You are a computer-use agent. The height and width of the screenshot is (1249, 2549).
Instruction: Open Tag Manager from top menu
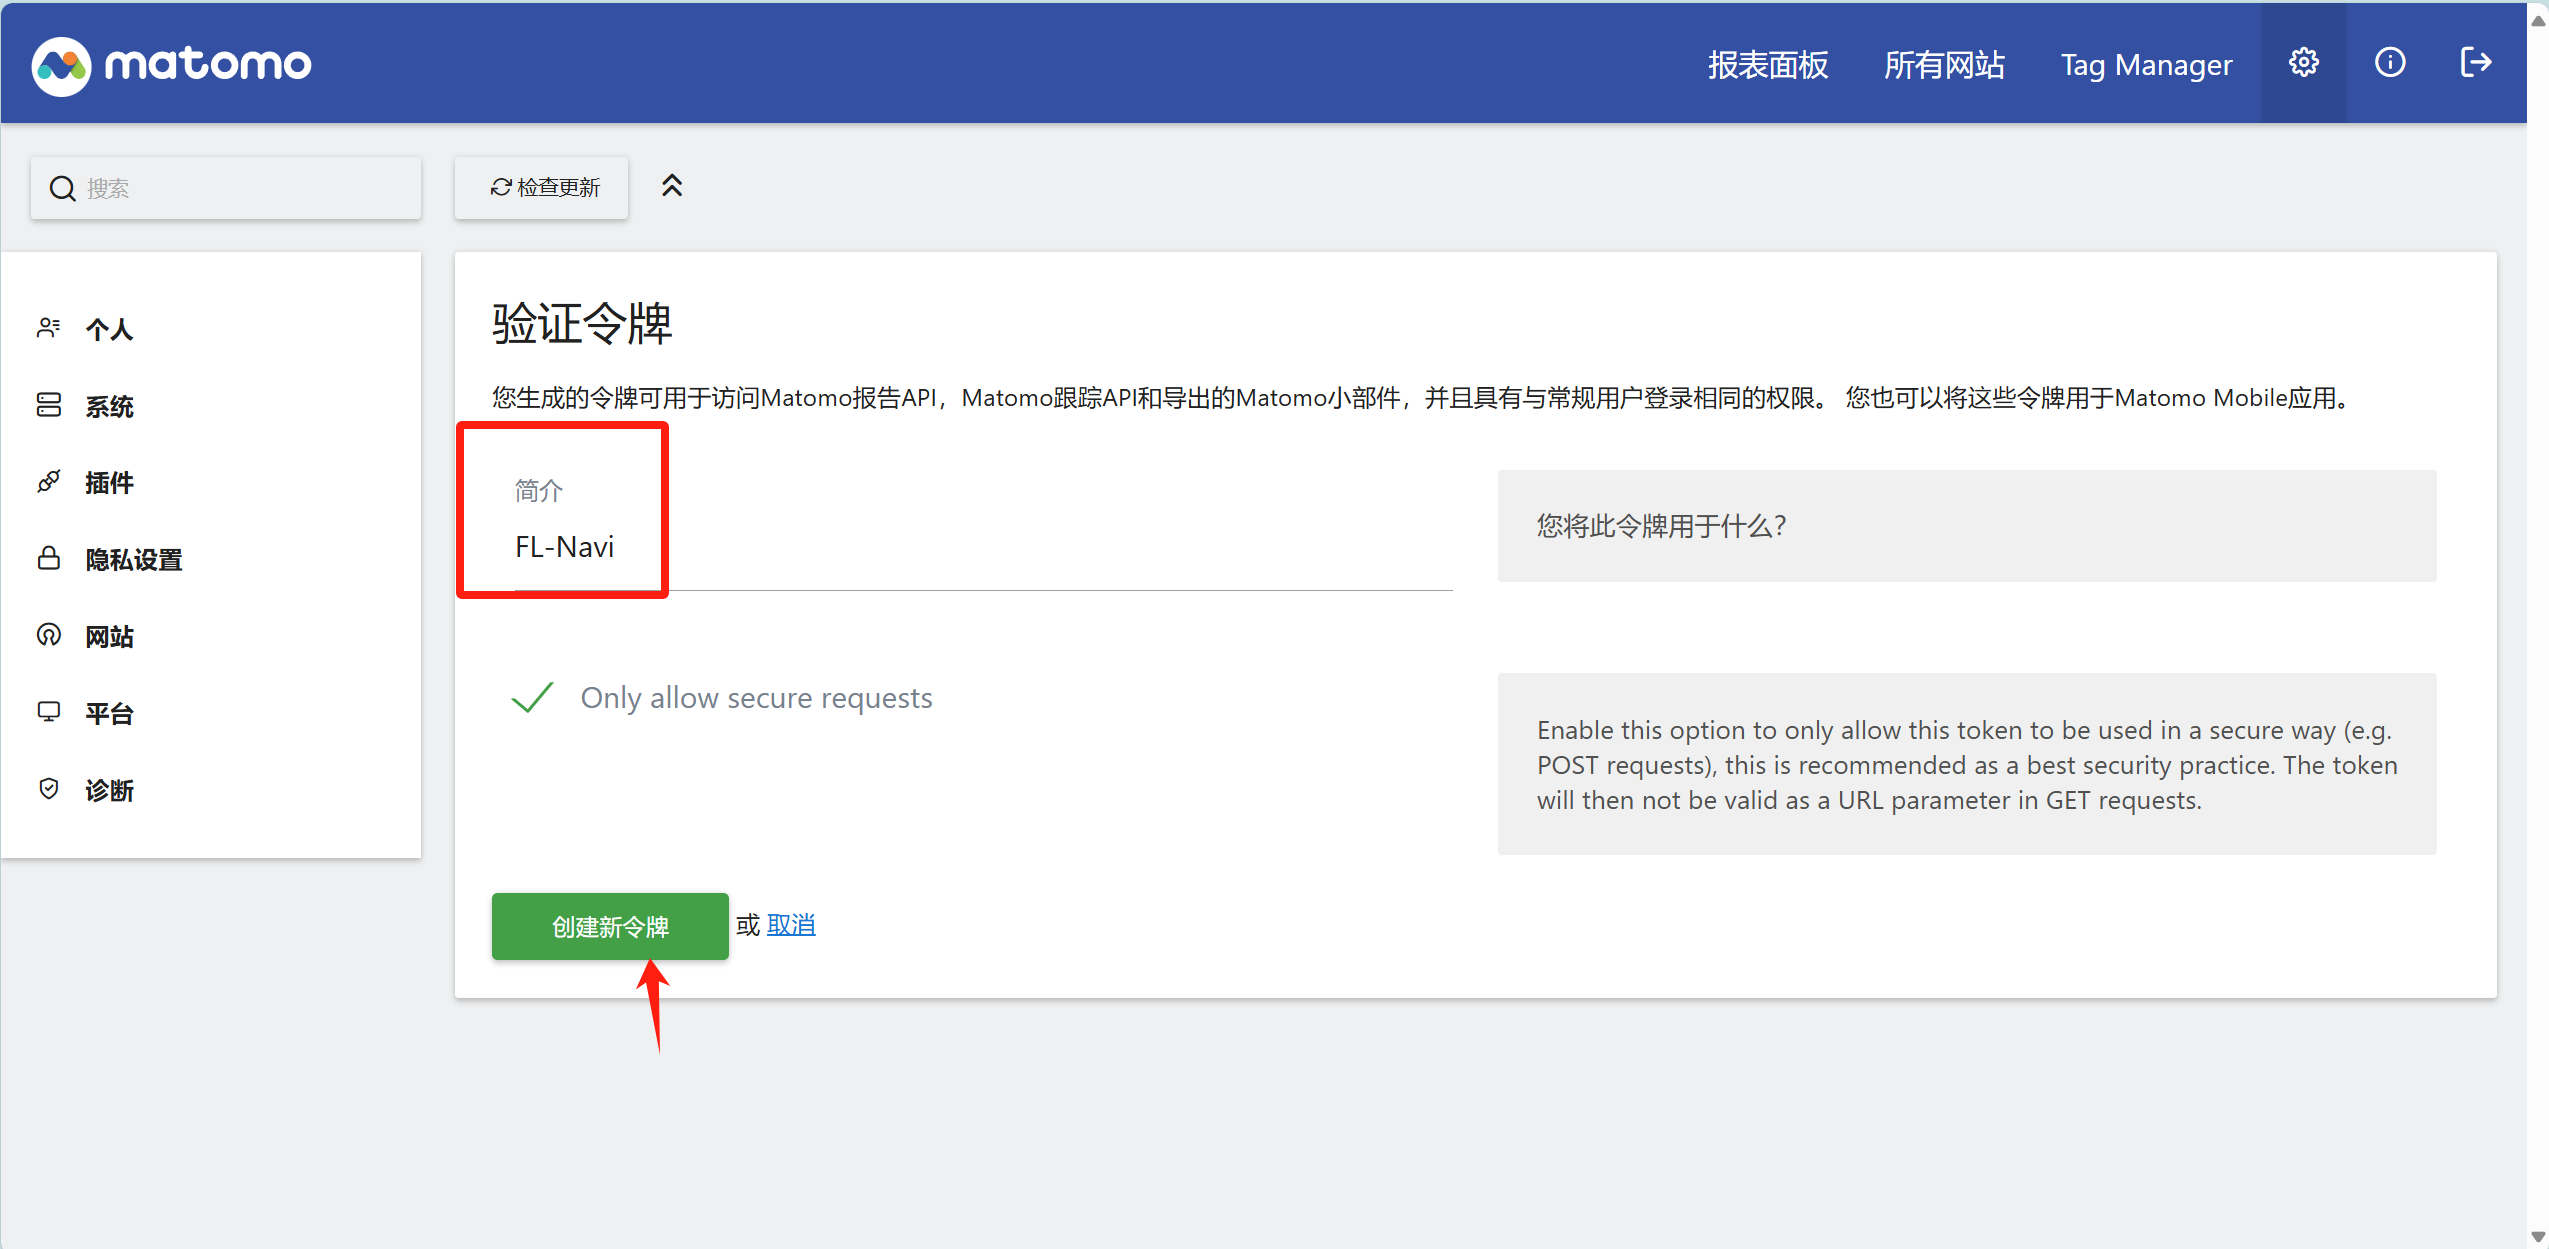pos(2145,65)
